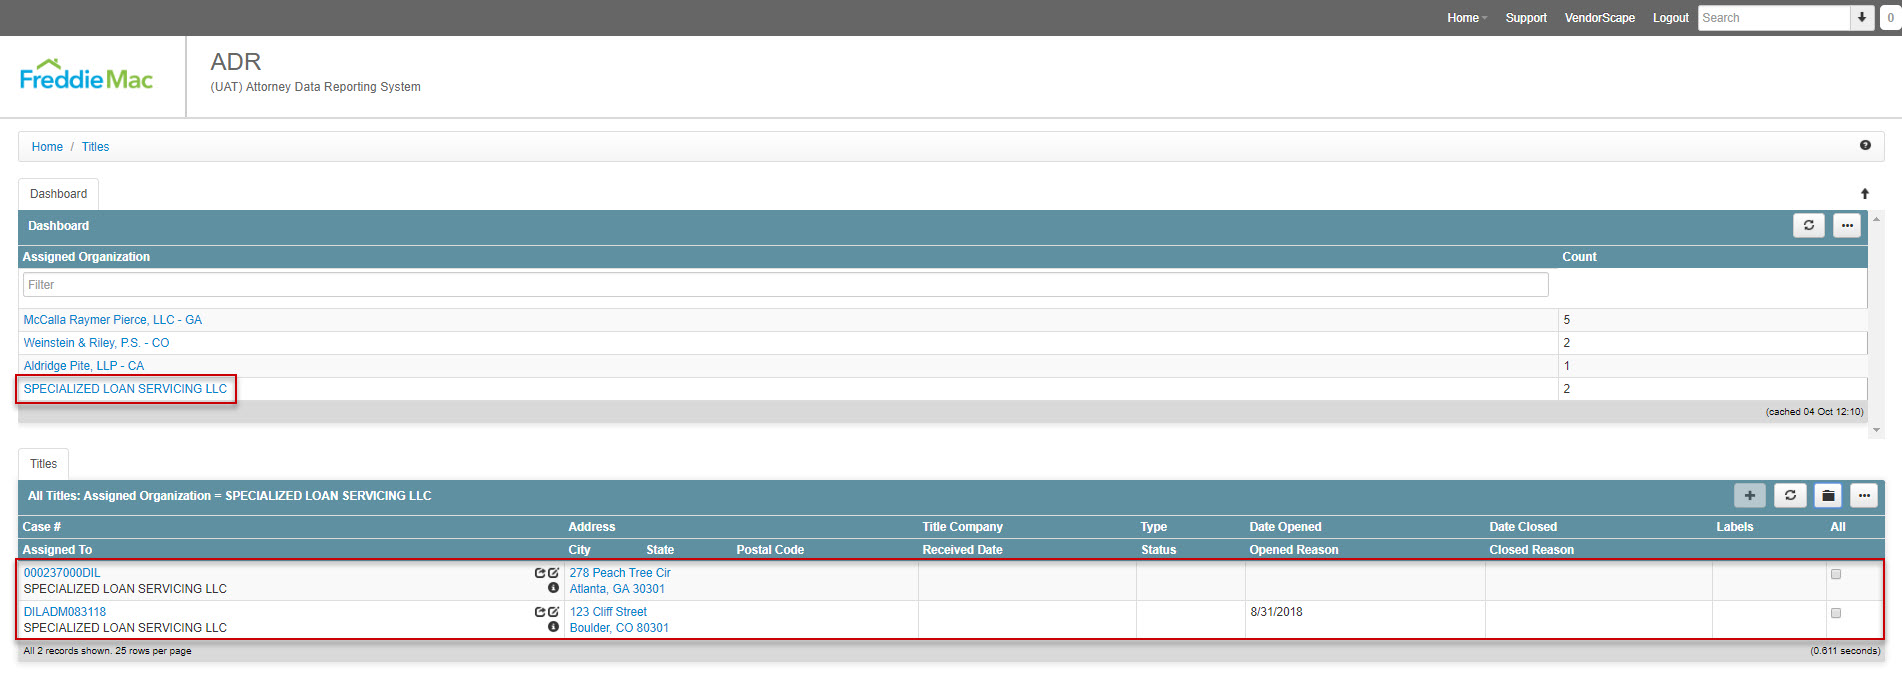Open case 000237000DIL
Screen dimensions: 1902x691
pos(62,573)
